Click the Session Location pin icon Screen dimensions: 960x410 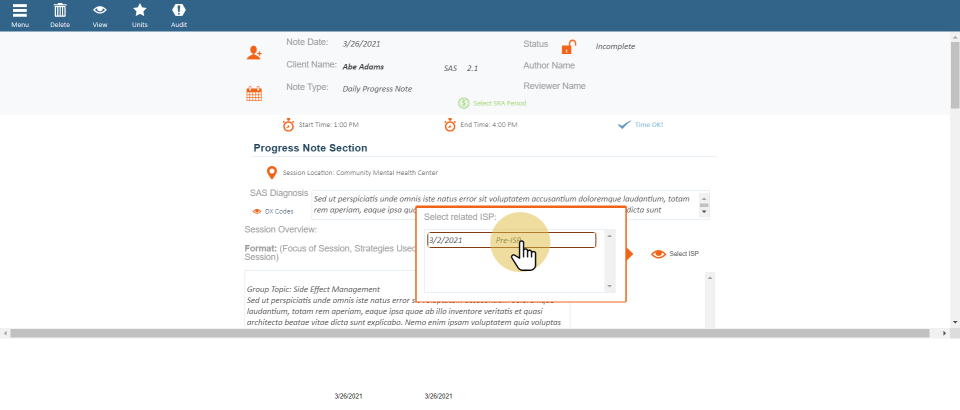click(x=271, y=172)
